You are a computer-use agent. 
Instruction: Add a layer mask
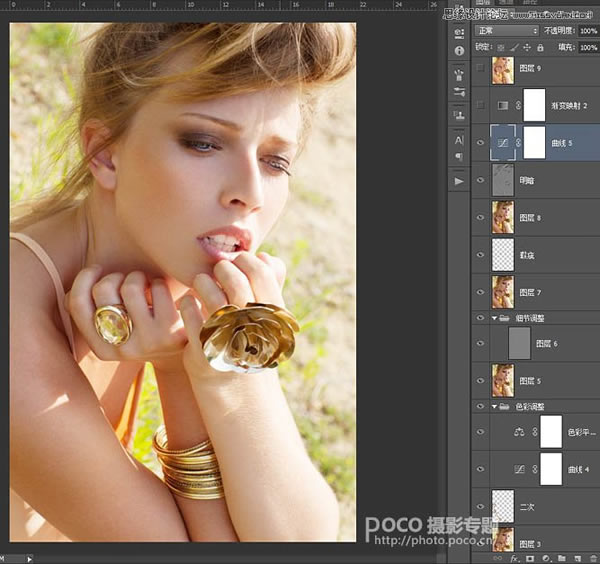(x=530, y=559)
